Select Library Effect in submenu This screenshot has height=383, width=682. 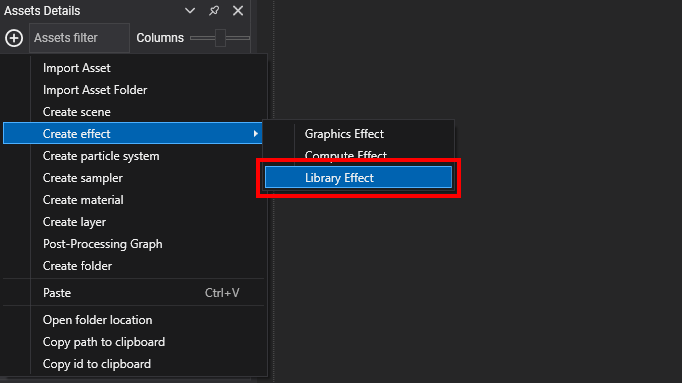tap(358, 177)
